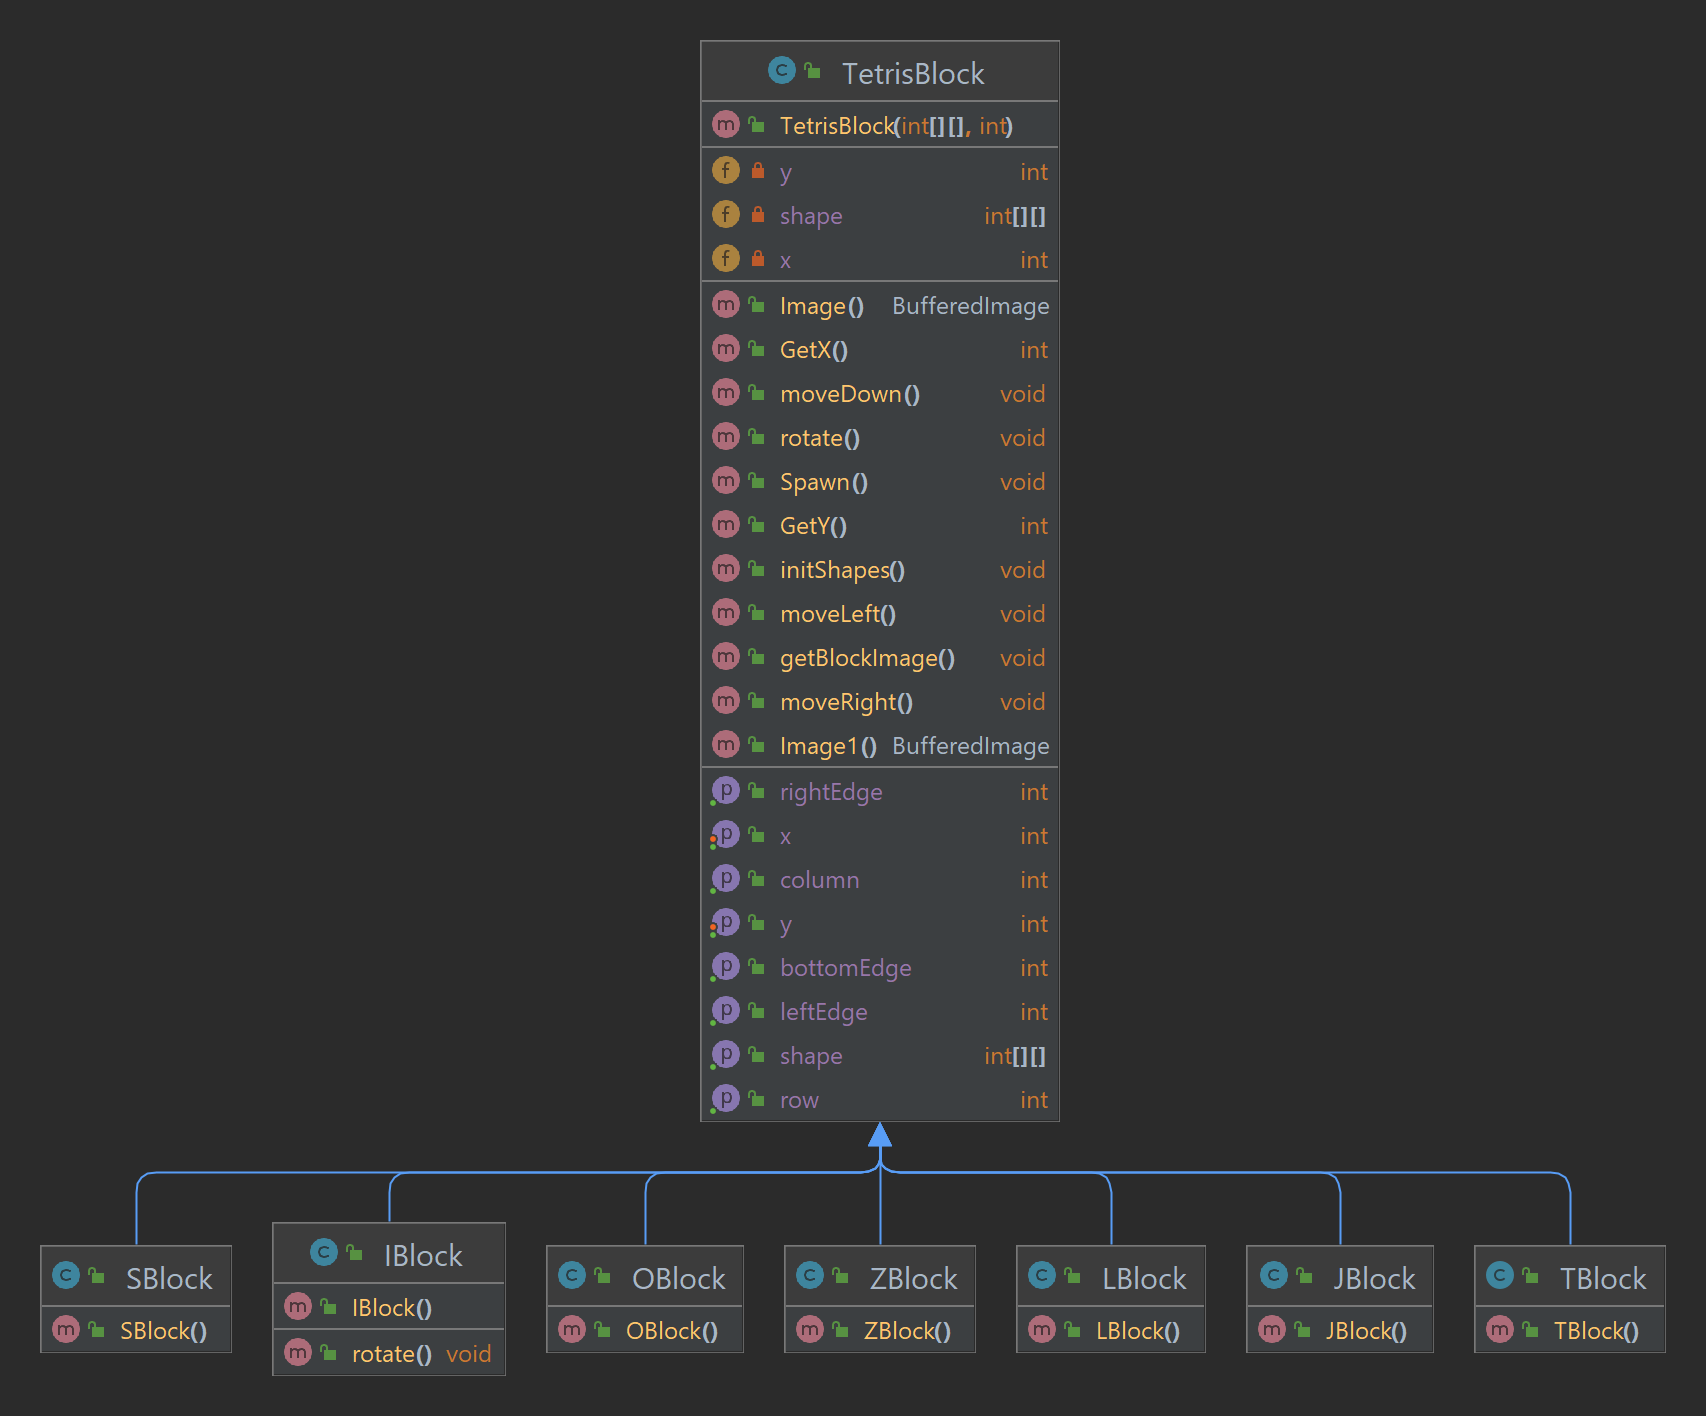Click the class icon of LBlock
The image size is (1706, 1416).
[1042, 1275]
